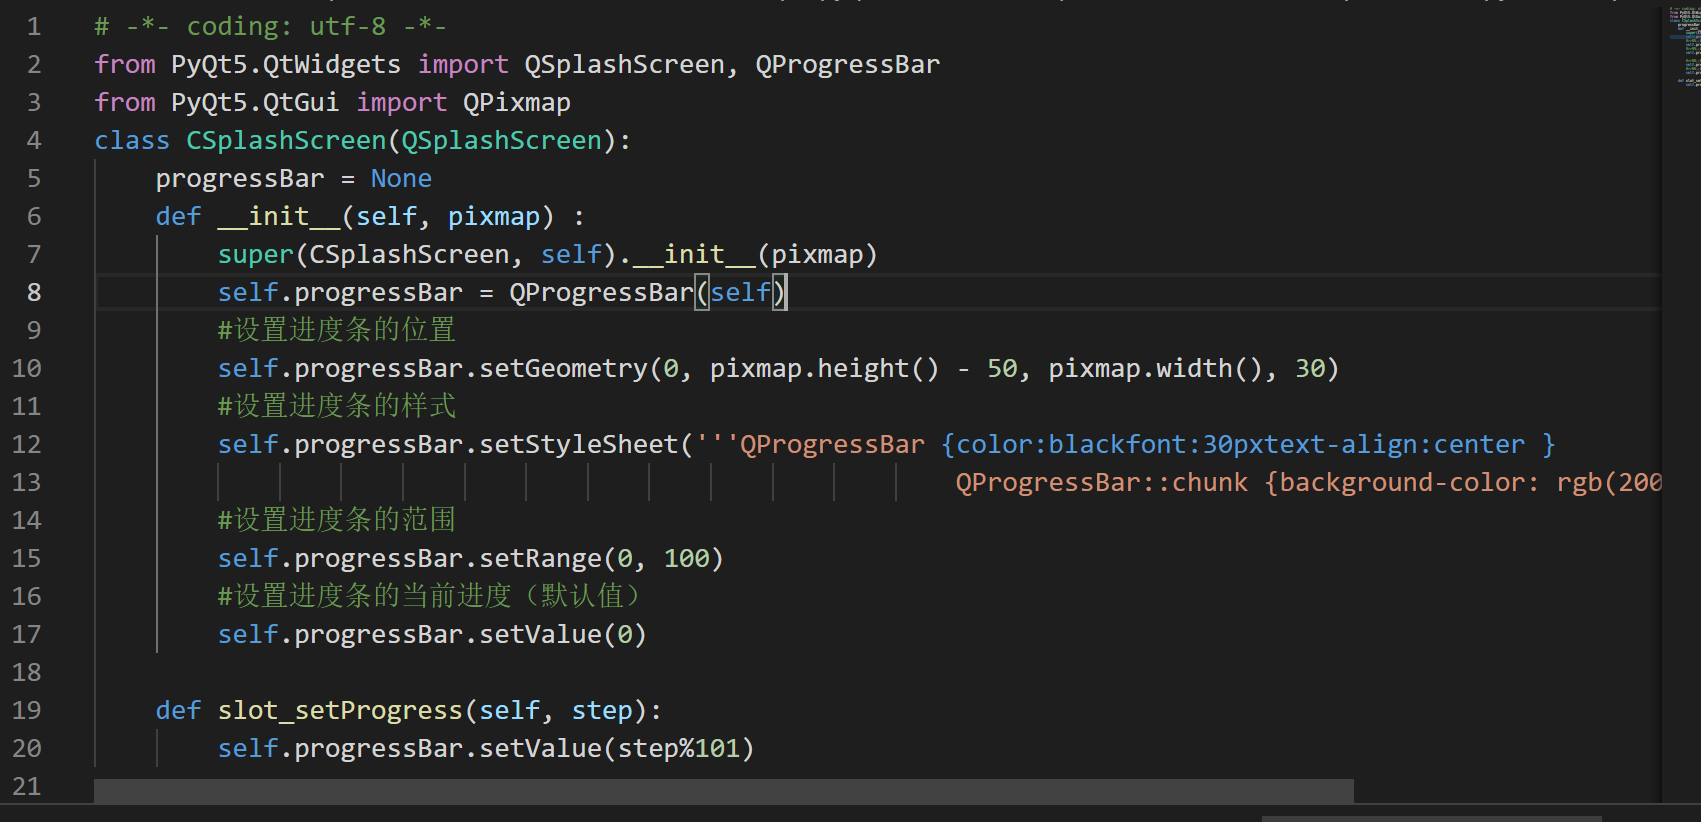Click the QSplashScreen import on line 2
This screenshot has height=822, width=1701.
pos(624,64)
